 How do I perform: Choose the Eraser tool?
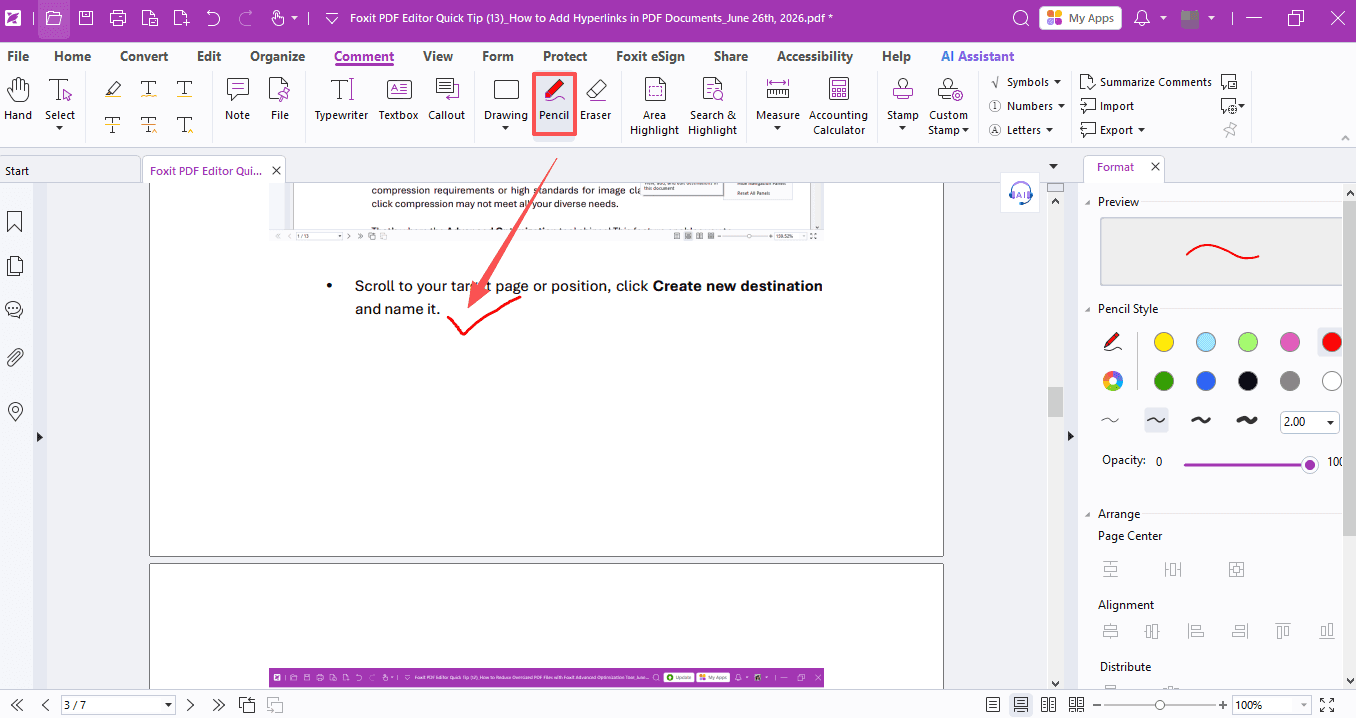[x=595, y=100]
